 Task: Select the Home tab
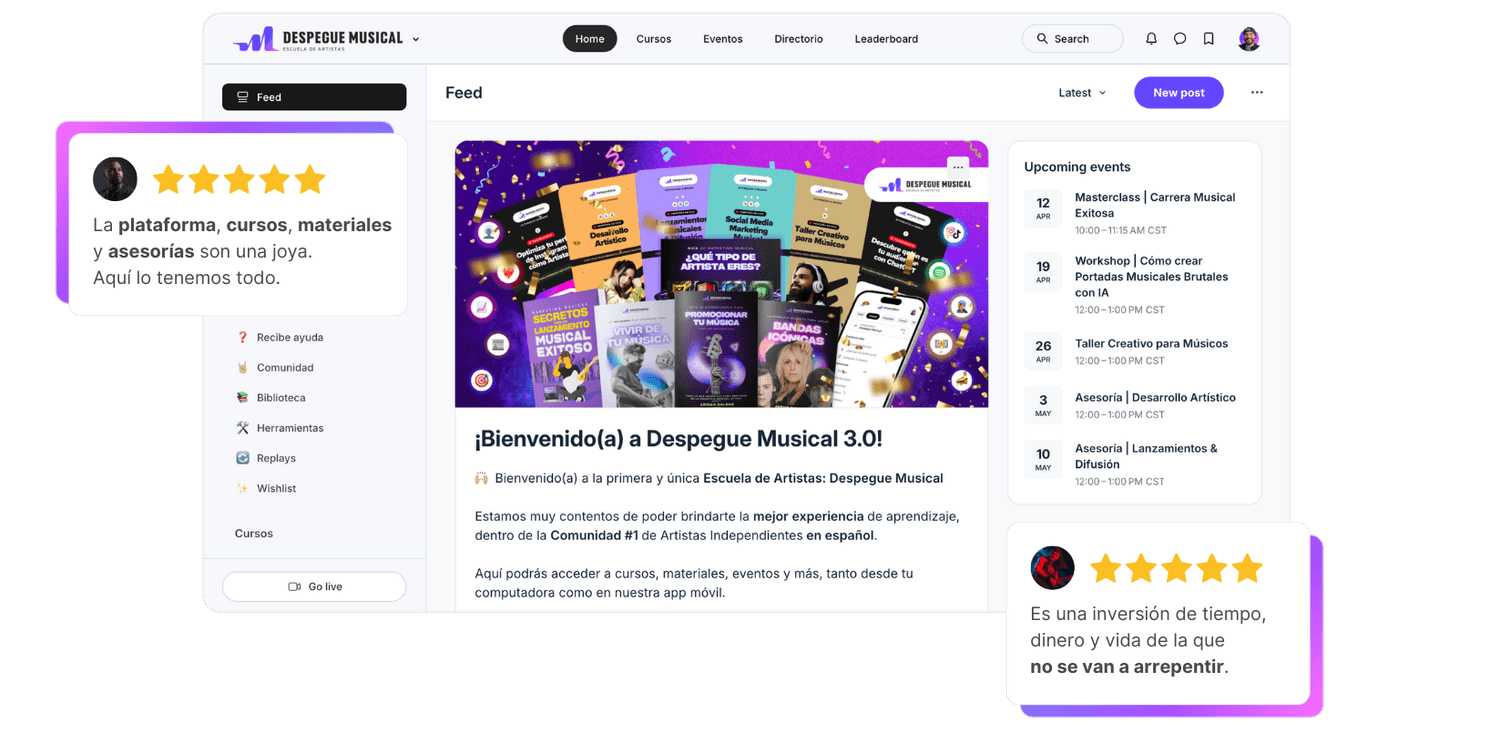590,39
